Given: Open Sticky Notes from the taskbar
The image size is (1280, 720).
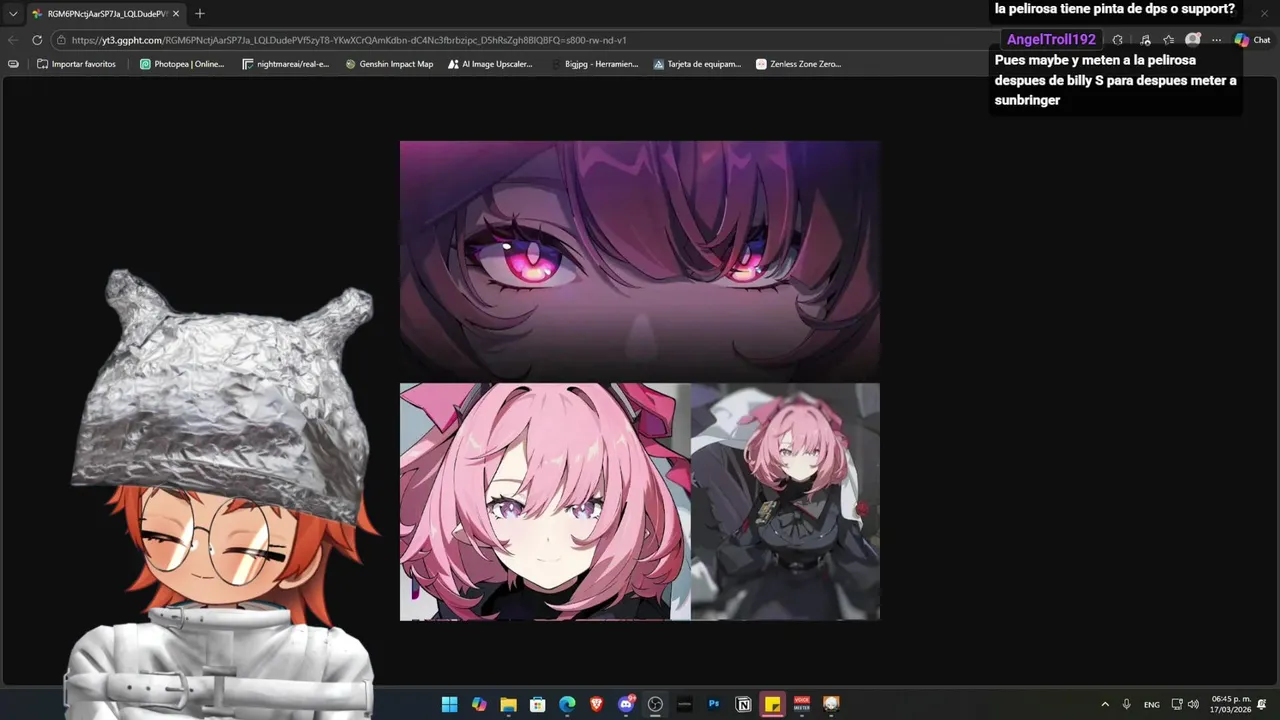Looking at the screenshot, I should click(x=772, y=704).
